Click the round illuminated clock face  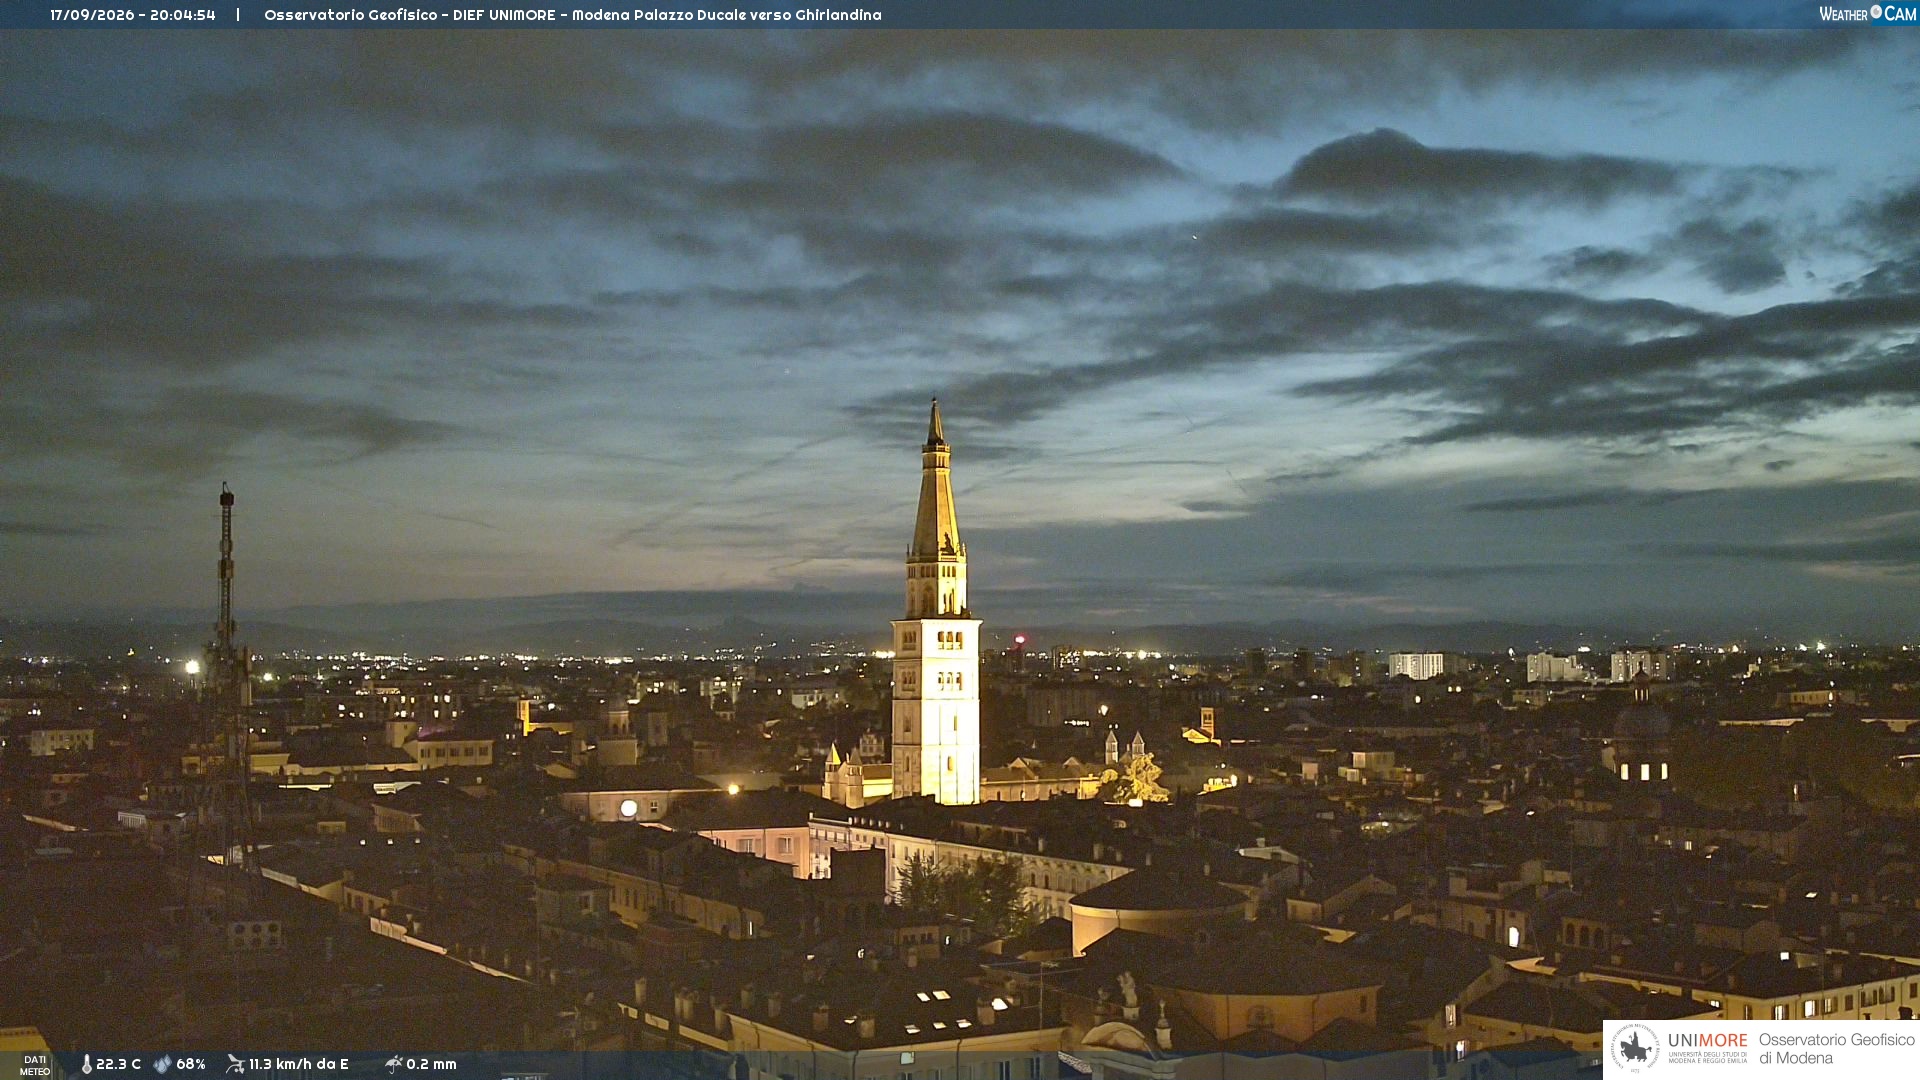[x=628, y=808]
